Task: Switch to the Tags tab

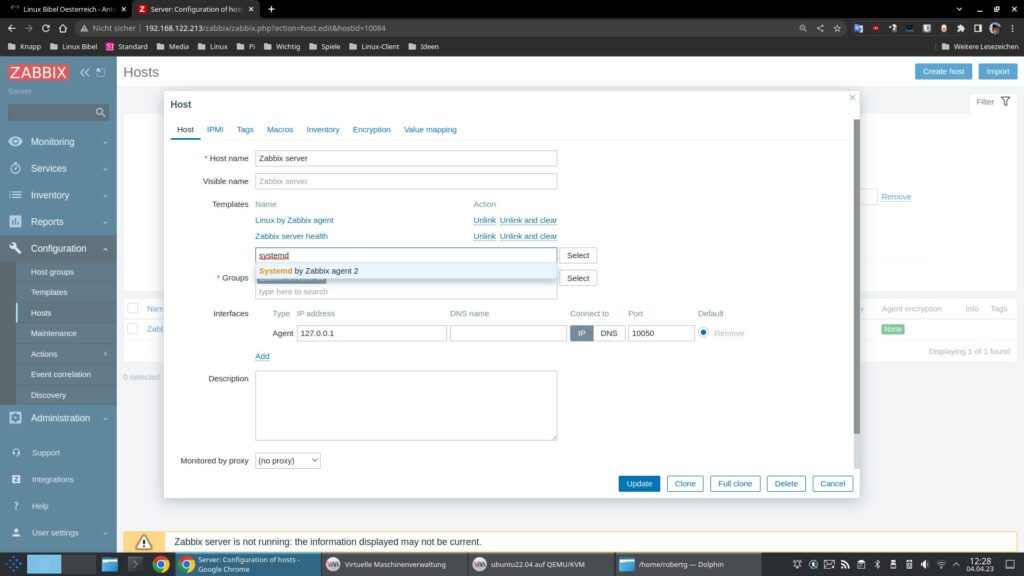Action: [x=245, y=129]
